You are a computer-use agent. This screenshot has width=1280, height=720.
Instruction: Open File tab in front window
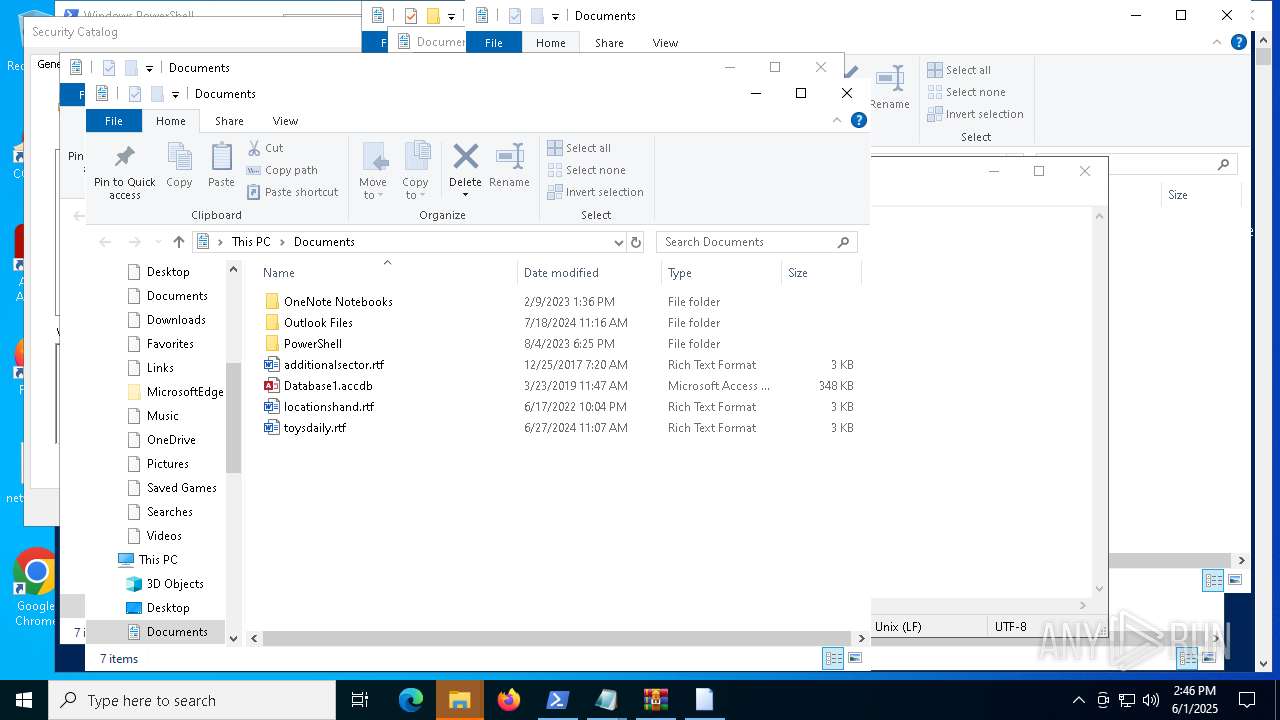click(114, 121)
